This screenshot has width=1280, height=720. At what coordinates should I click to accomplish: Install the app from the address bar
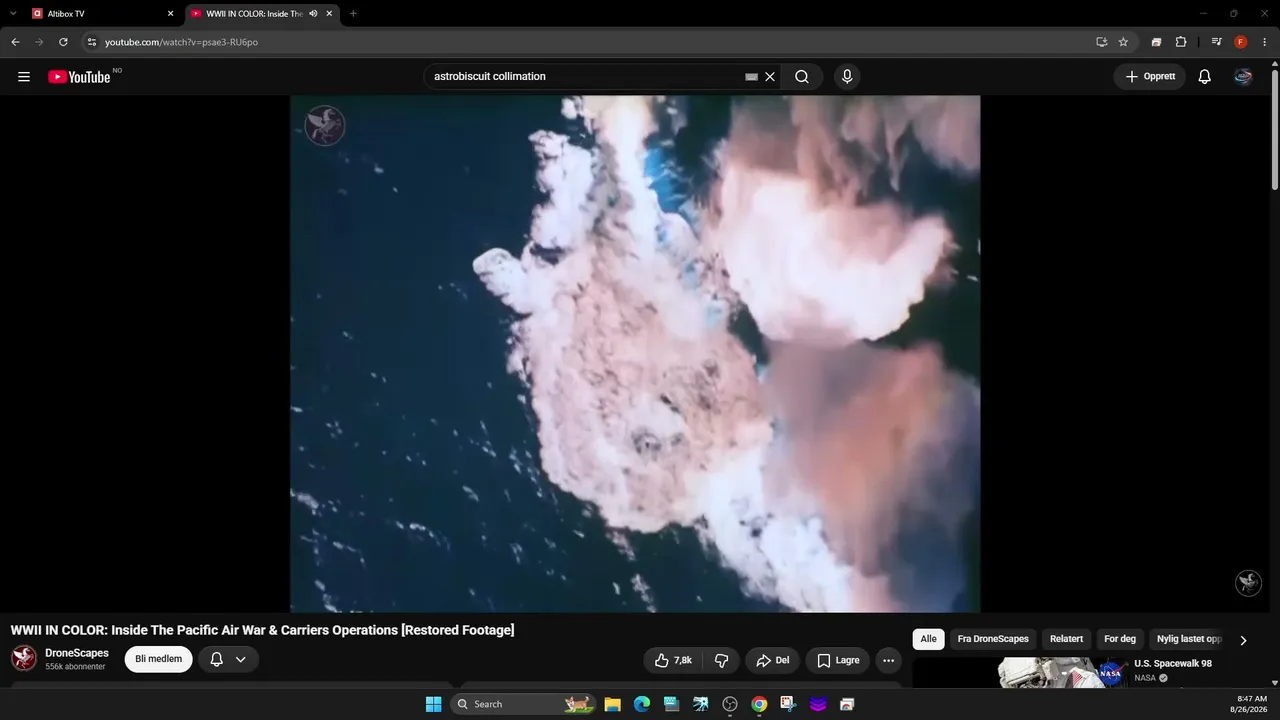[1101, 42]
